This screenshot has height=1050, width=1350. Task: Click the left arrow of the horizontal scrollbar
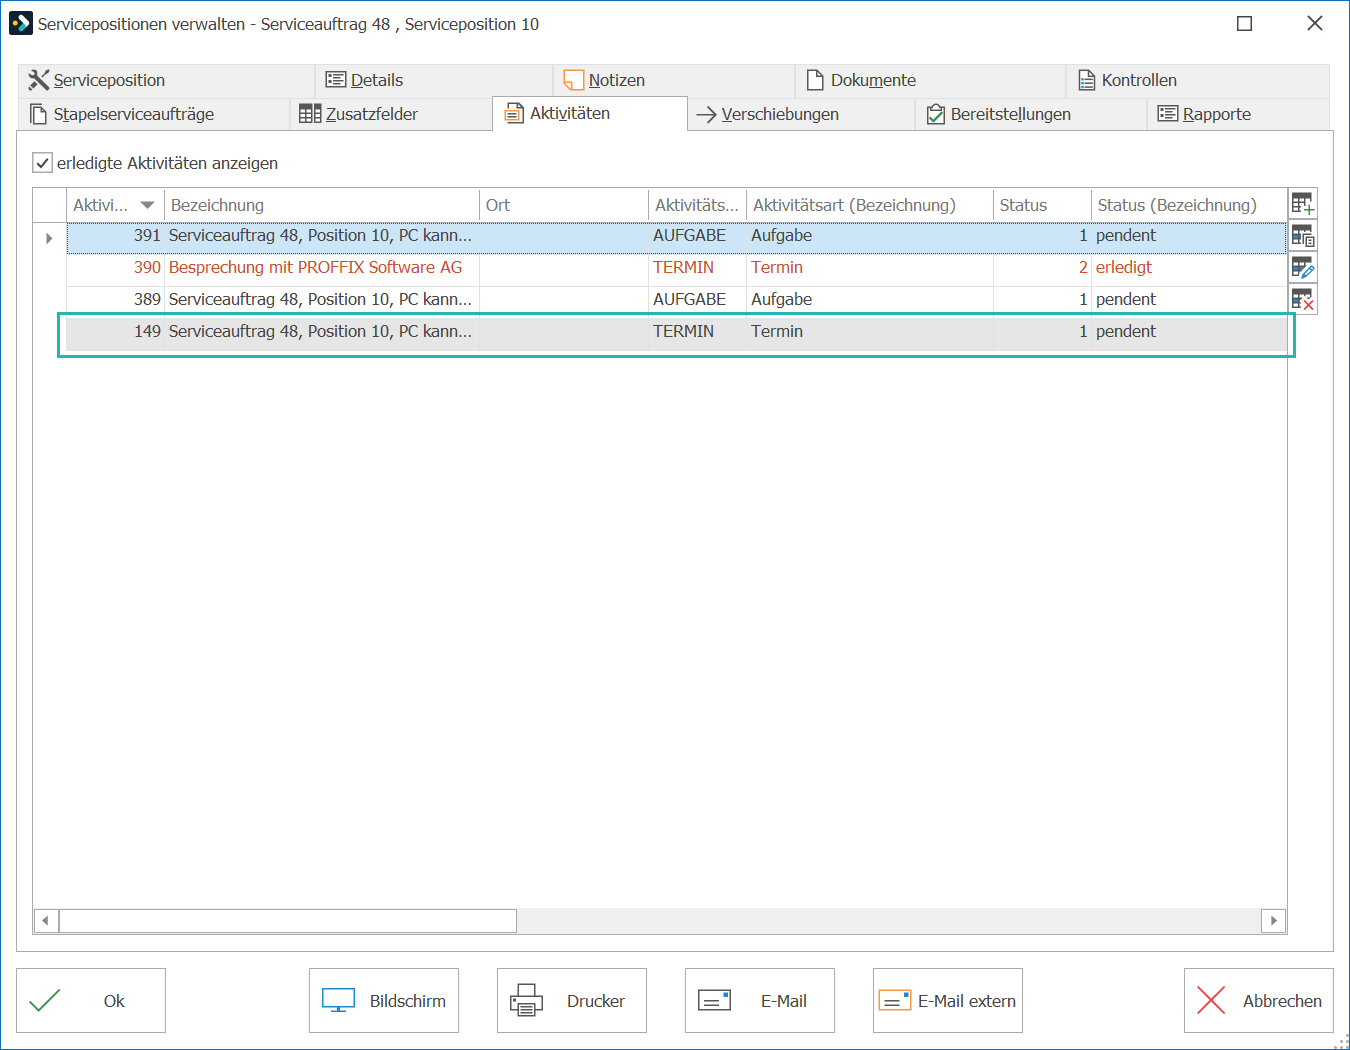[x=46, y=920]
